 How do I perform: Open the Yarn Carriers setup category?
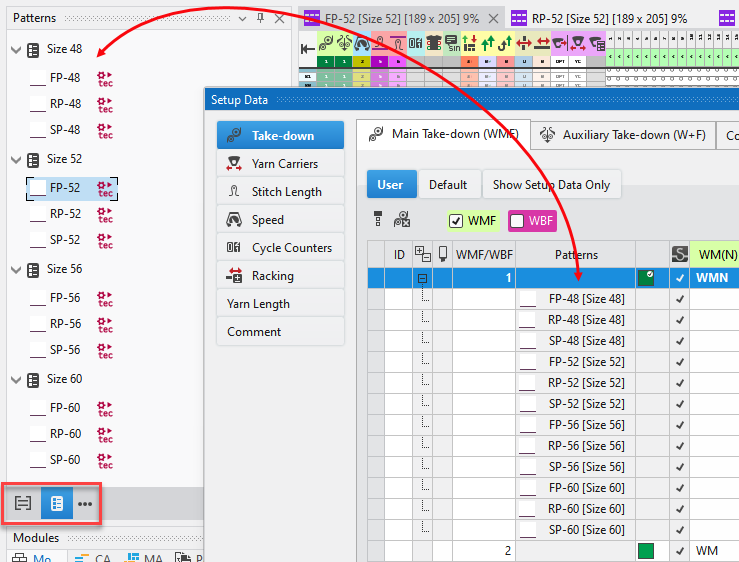284,164
